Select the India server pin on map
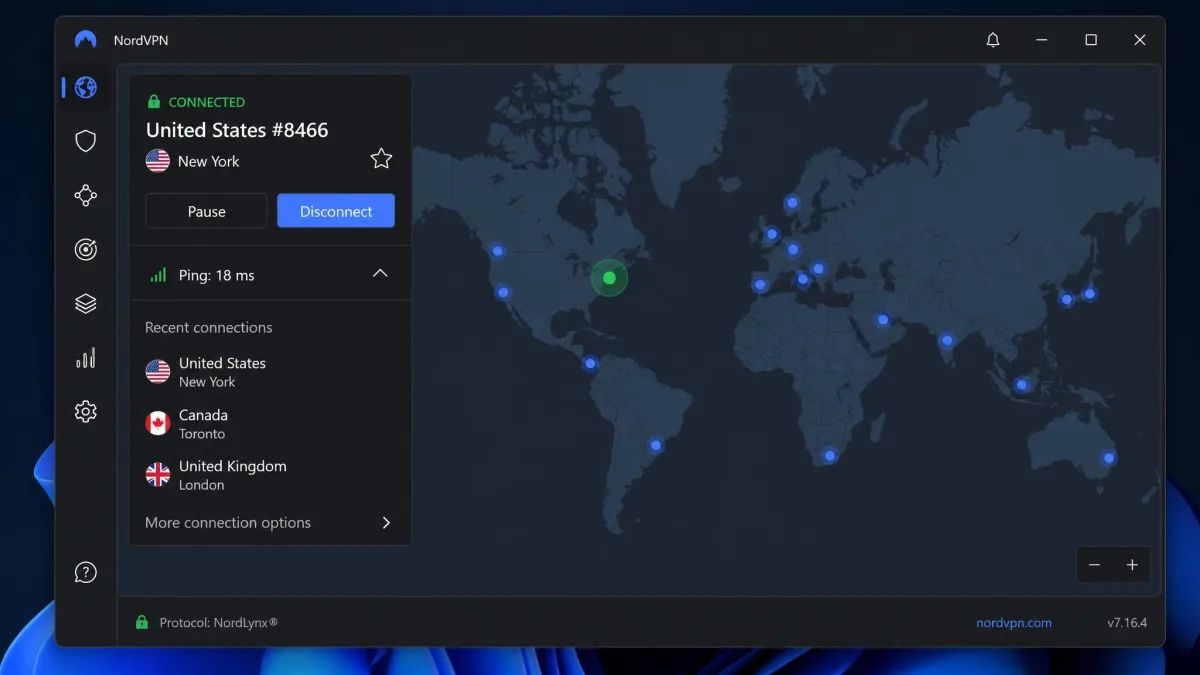Viewport: 1200px width, 675px height. tap(946, 340)
